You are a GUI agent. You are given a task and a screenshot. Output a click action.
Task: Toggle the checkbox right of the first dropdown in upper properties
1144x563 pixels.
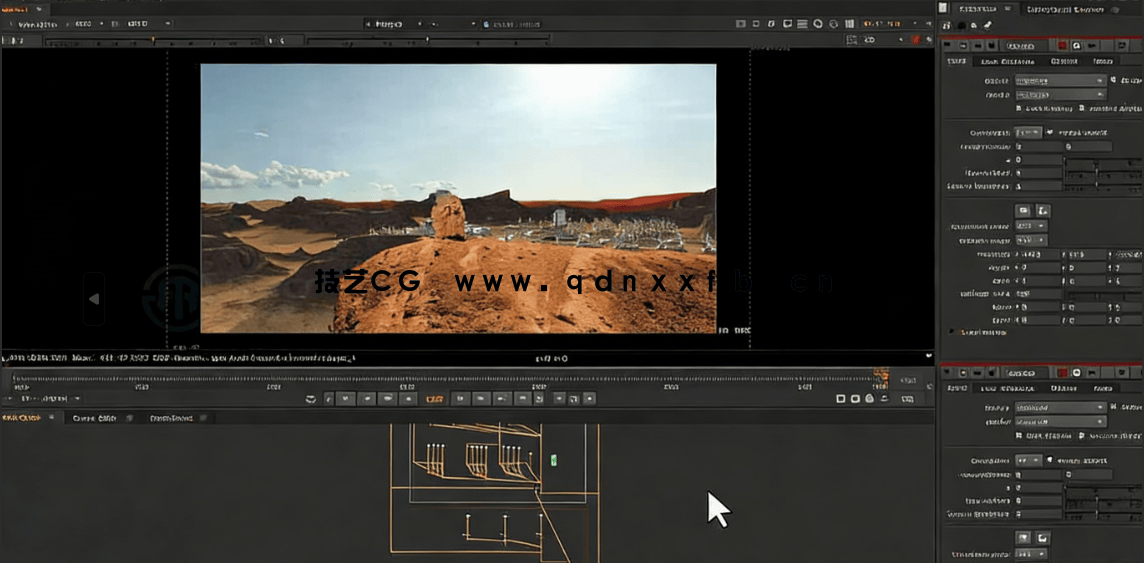click(x=1113, y=80)
